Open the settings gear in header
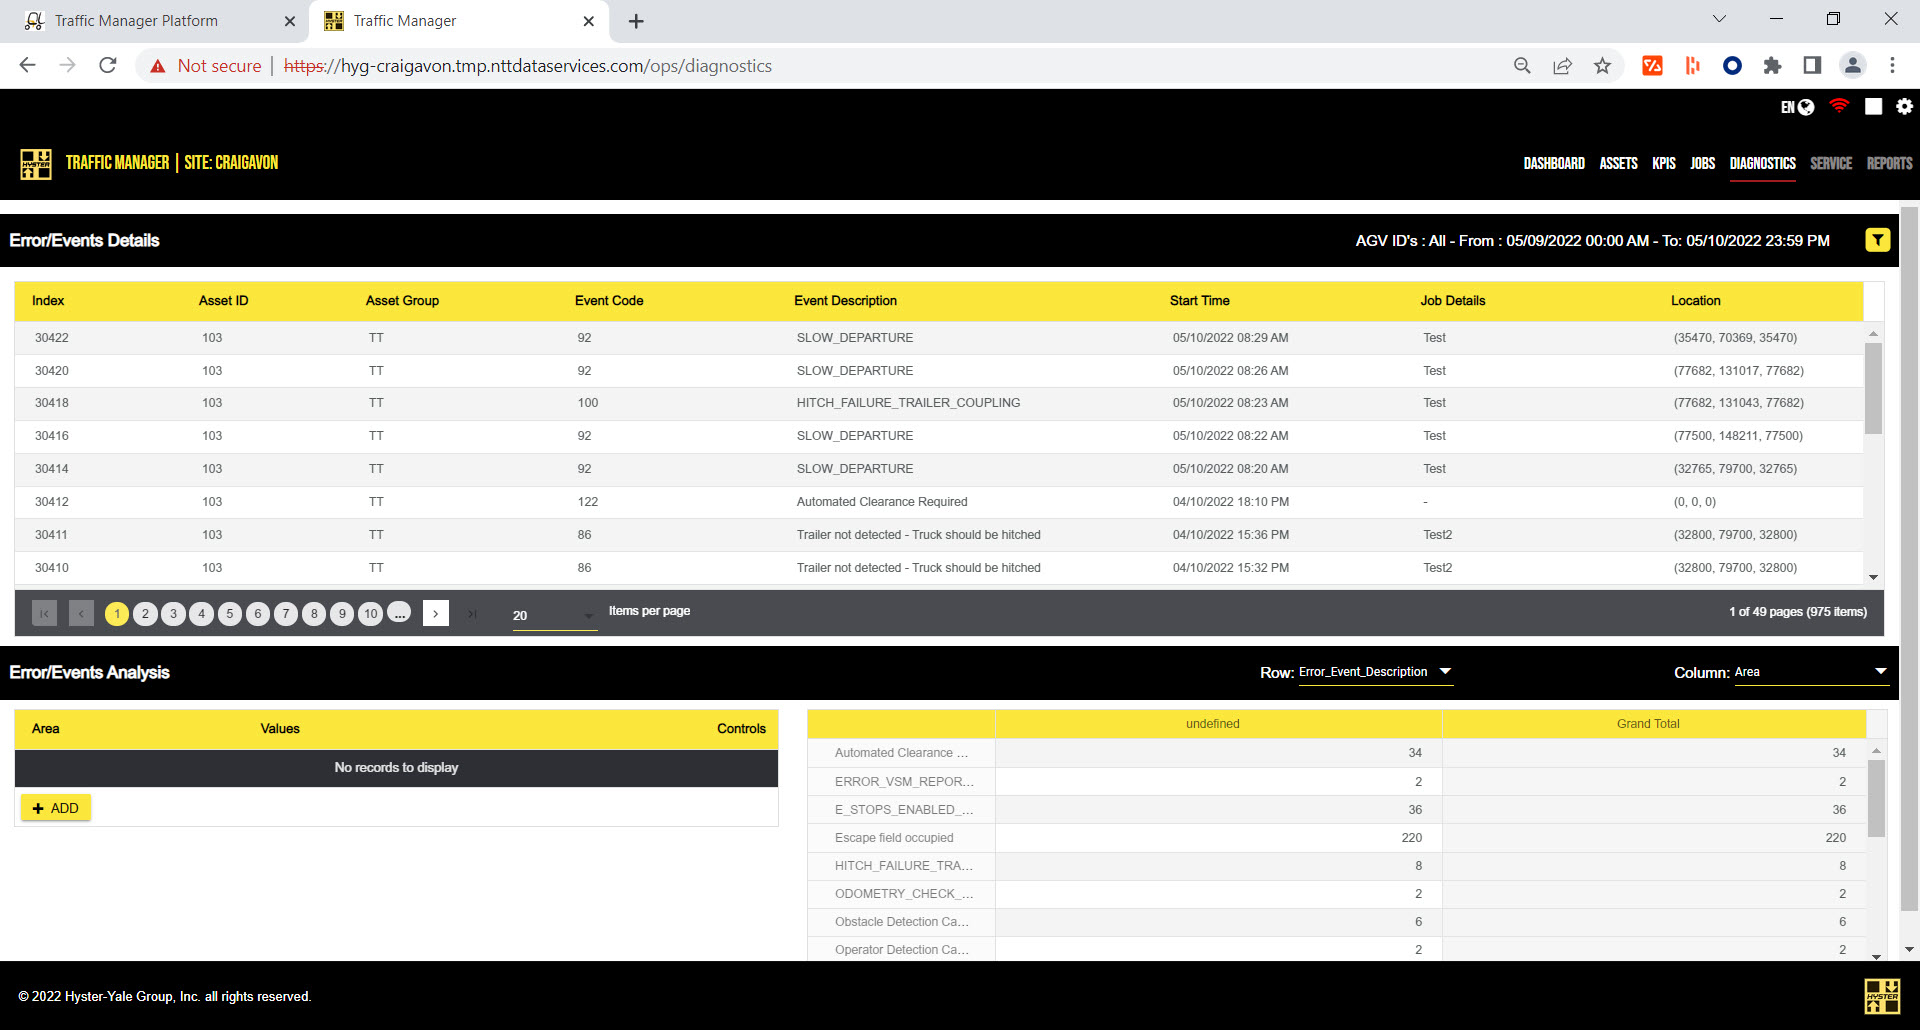This screenshot has height=1030, width=1920. tap(1904, 106)
